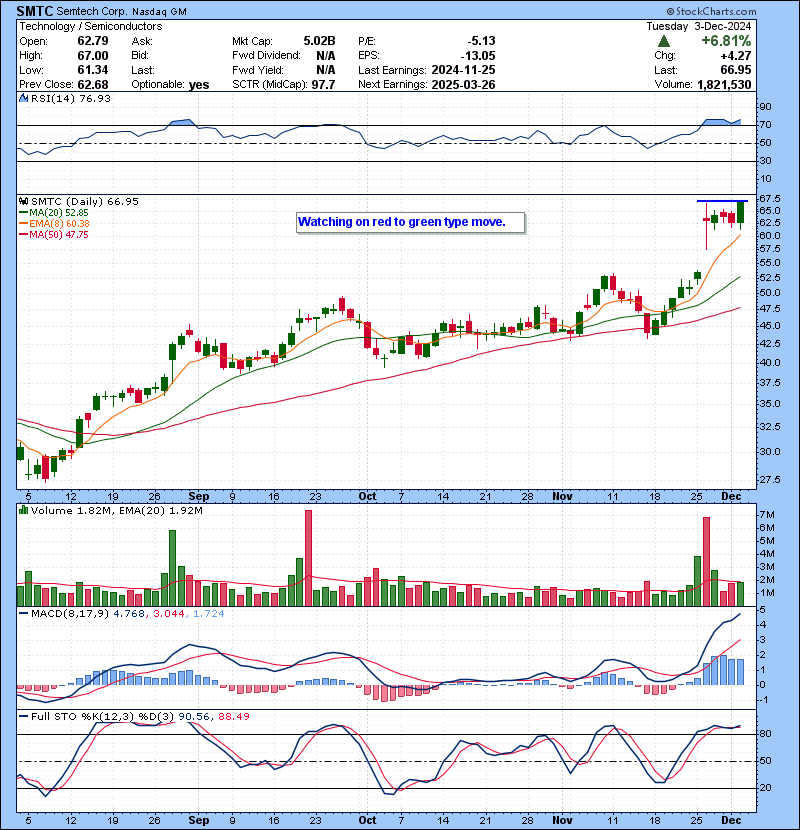The image size is (800, 830).
Task: Click the Chg value +4.27
Action: (736, 56)
